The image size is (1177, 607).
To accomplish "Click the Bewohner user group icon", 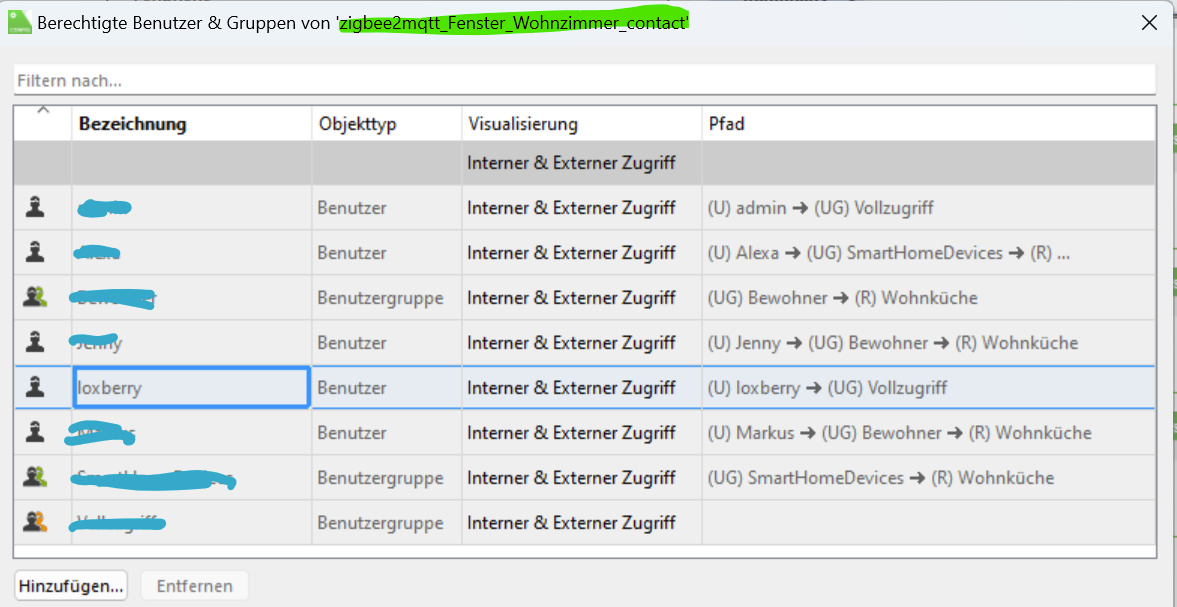I will (36, 298).
